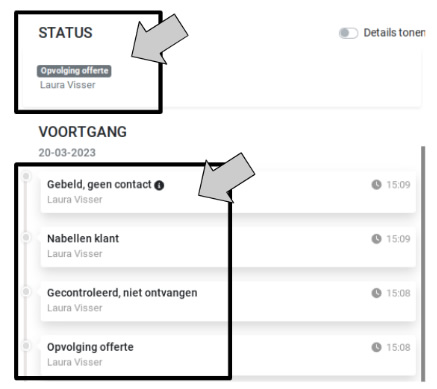
Task: Click Laura Visser under the status badge
Action: [x=68, y=85]
